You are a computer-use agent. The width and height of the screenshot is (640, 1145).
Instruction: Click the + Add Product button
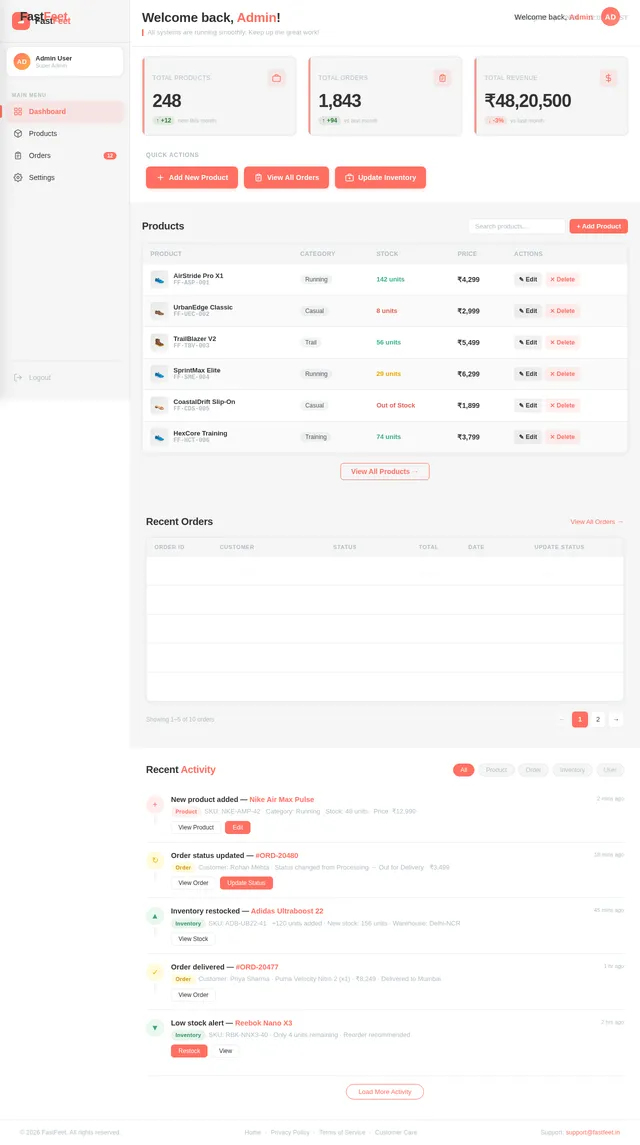[x=598, y=226]
